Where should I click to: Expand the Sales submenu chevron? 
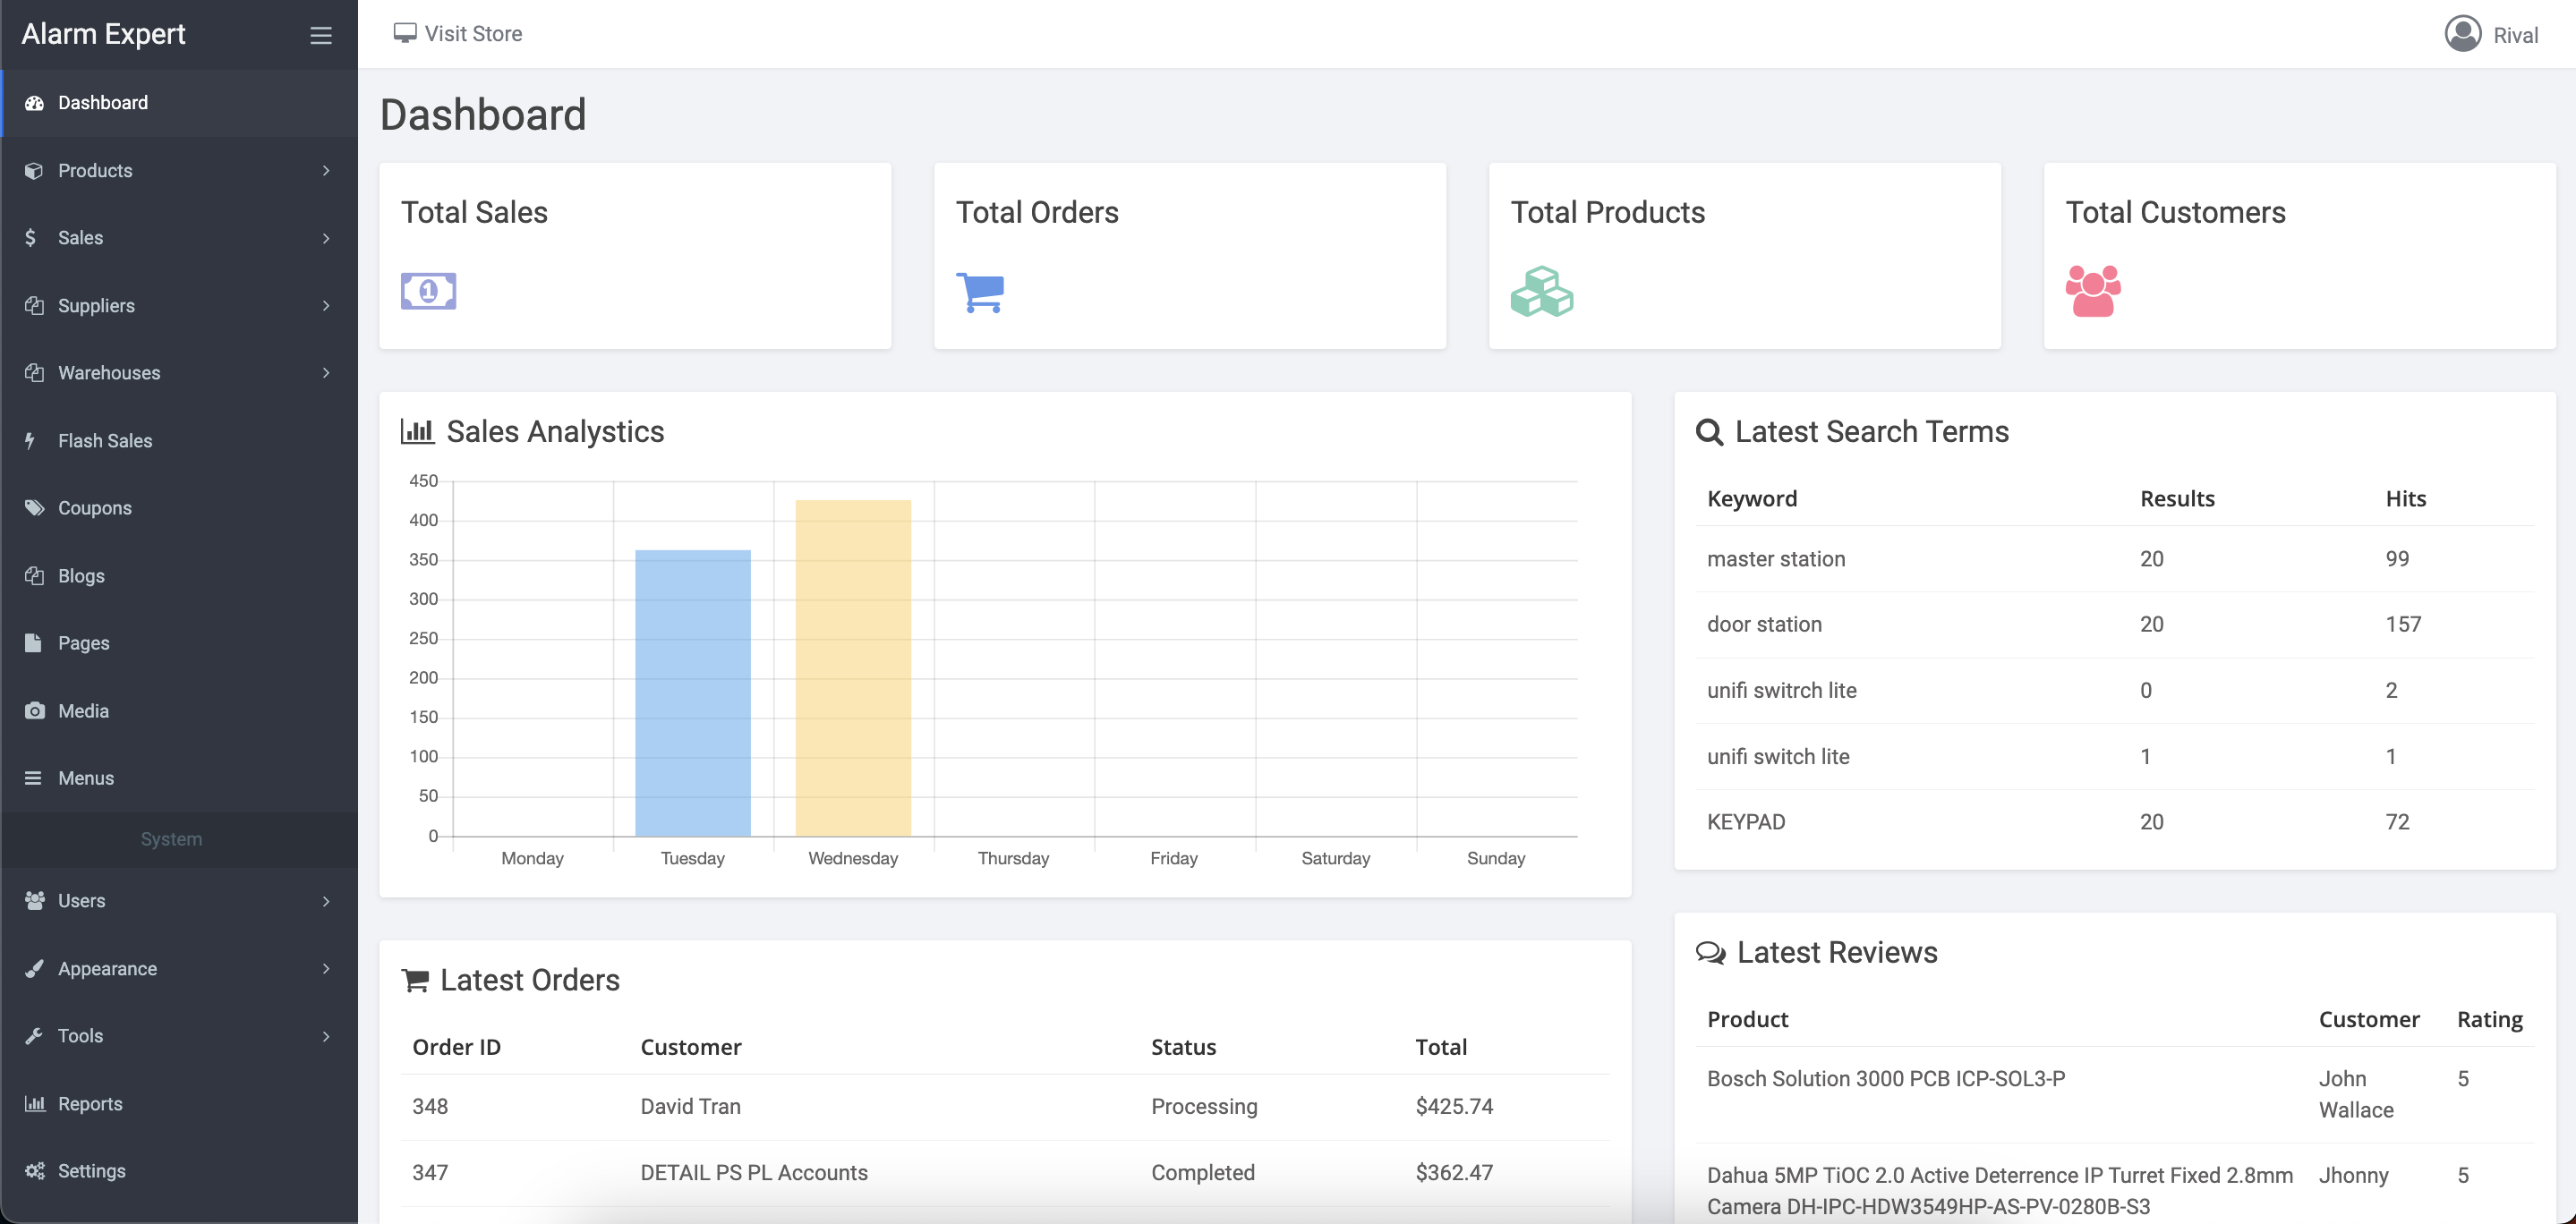(326, 238)
